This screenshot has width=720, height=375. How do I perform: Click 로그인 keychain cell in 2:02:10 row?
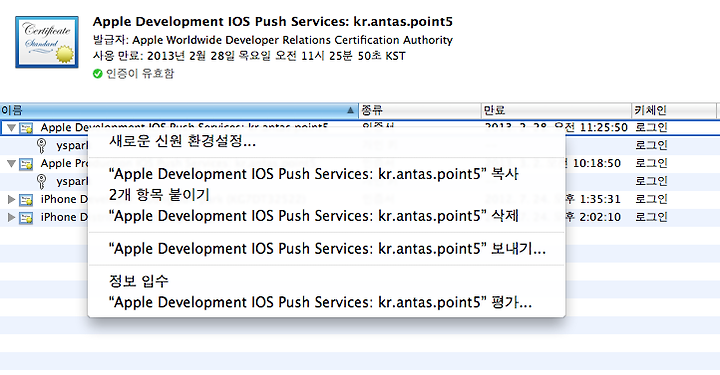(x=651, y=217)
